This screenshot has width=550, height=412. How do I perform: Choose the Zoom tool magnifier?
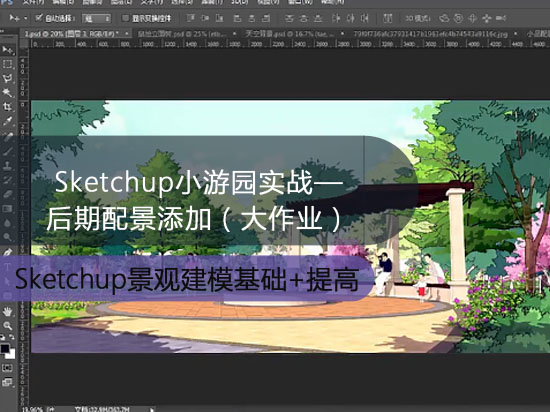(x=7, y=326)
